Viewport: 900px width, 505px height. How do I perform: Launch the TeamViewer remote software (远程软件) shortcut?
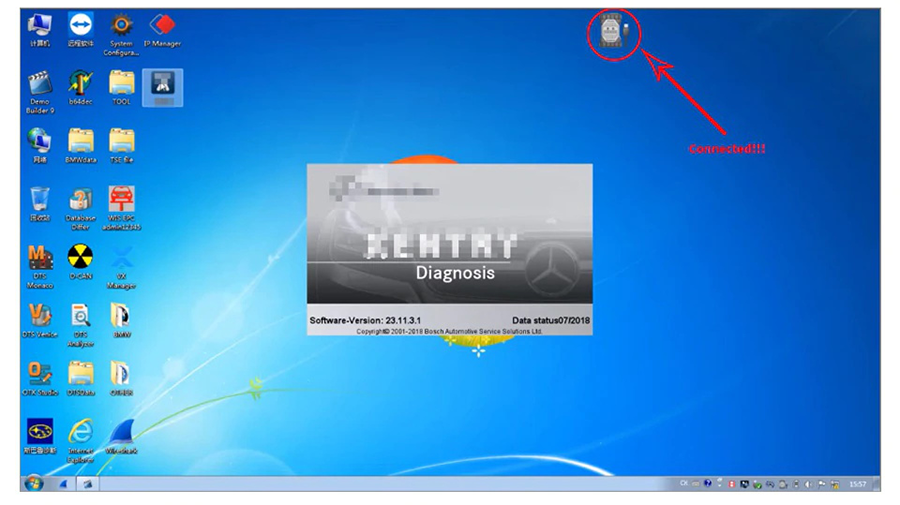pyautogui.click(x=80, y=30)
